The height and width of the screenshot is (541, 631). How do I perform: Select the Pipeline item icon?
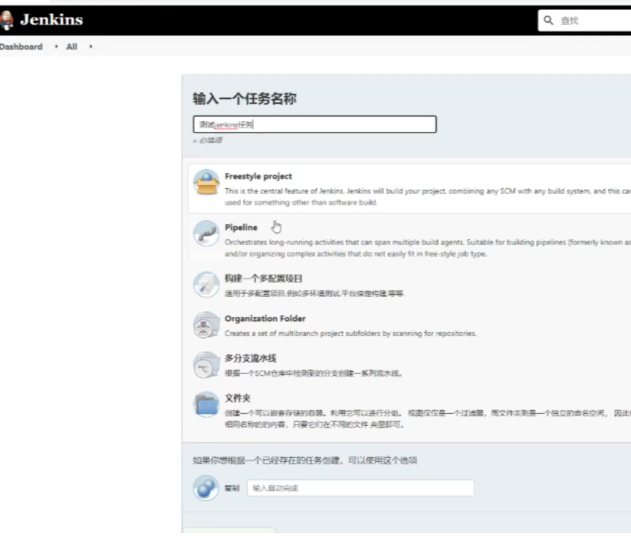(206, 233)
